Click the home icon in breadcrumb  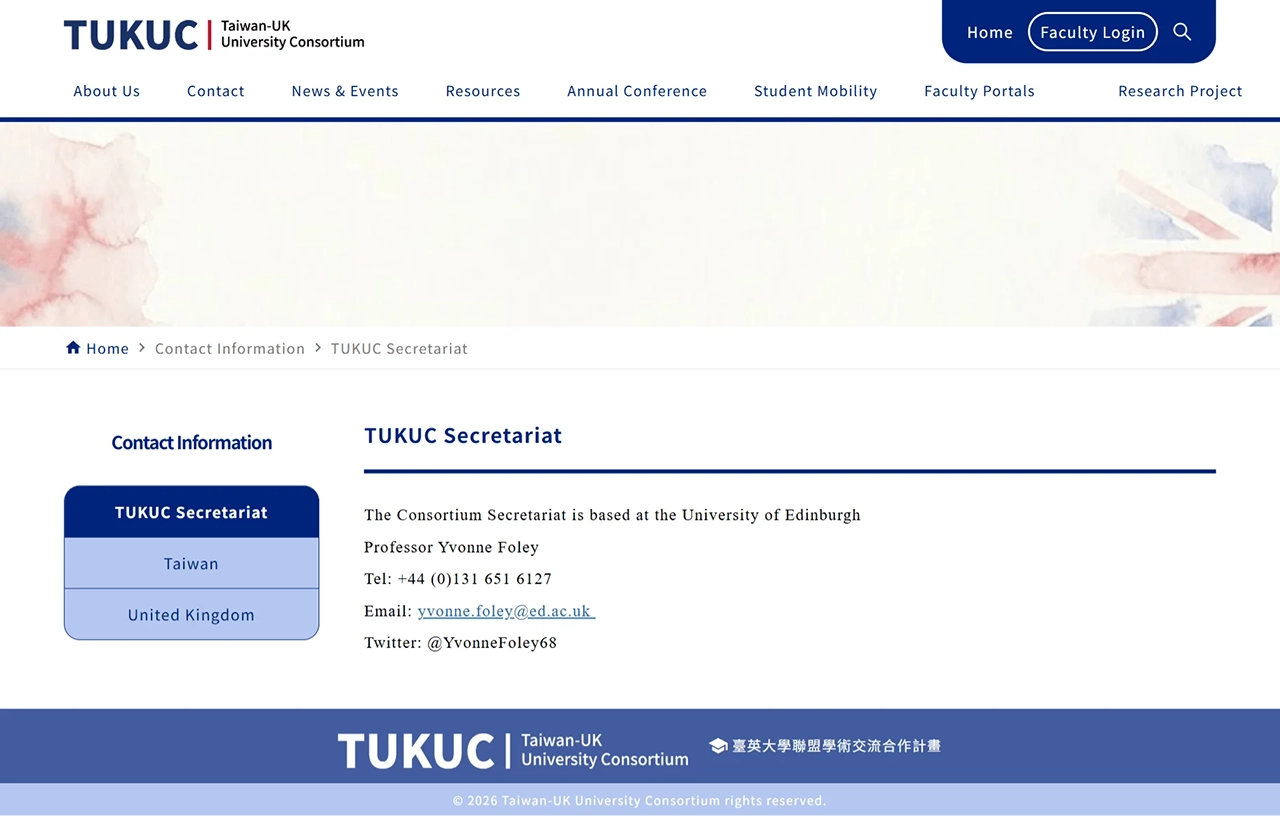pyautogui.click(x=73, y=348)
